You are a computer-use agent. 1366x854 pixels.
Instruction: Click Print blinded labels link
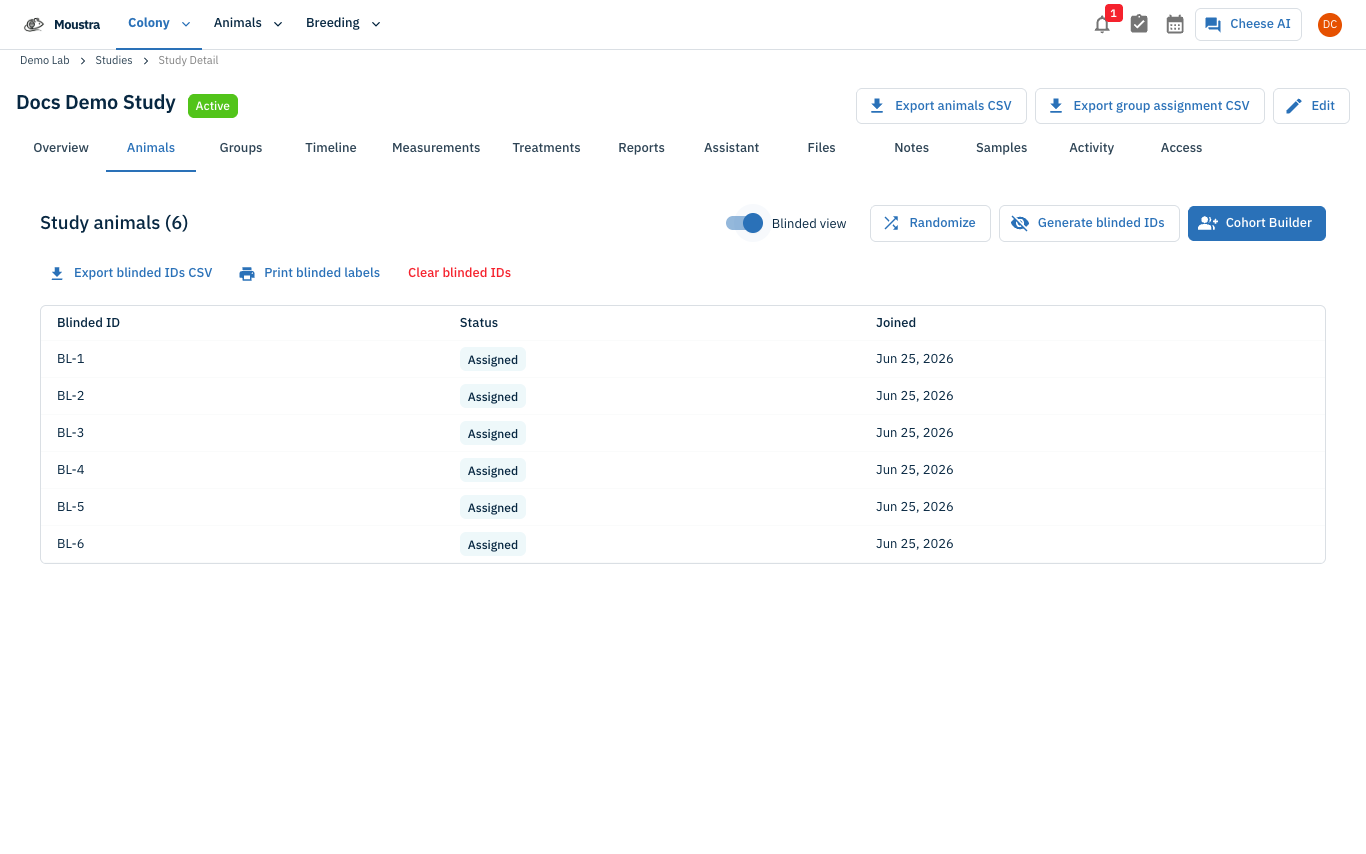pos(309,273)
